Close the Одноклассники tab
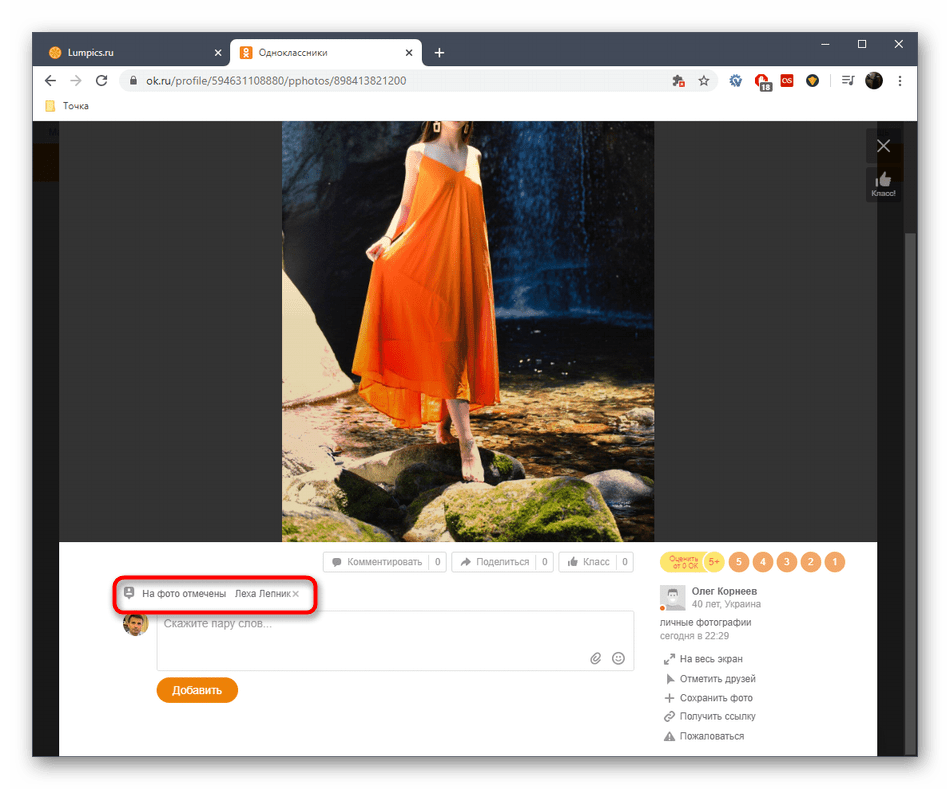Viewport: 950px width, 789px height. pos(409,53)
